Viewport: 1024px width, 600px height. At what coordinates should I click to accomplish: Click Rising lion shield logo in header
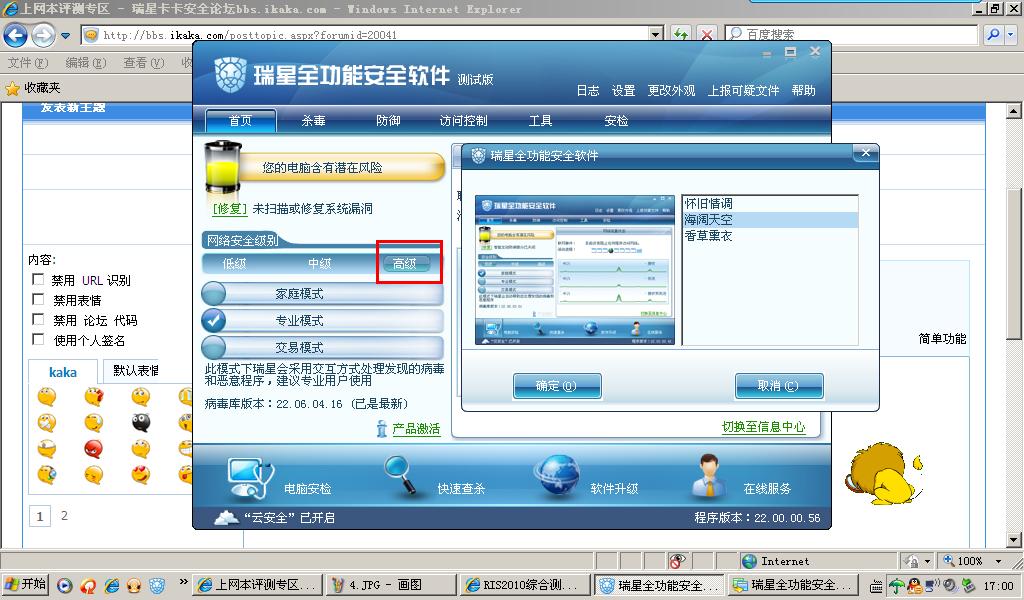231,74
